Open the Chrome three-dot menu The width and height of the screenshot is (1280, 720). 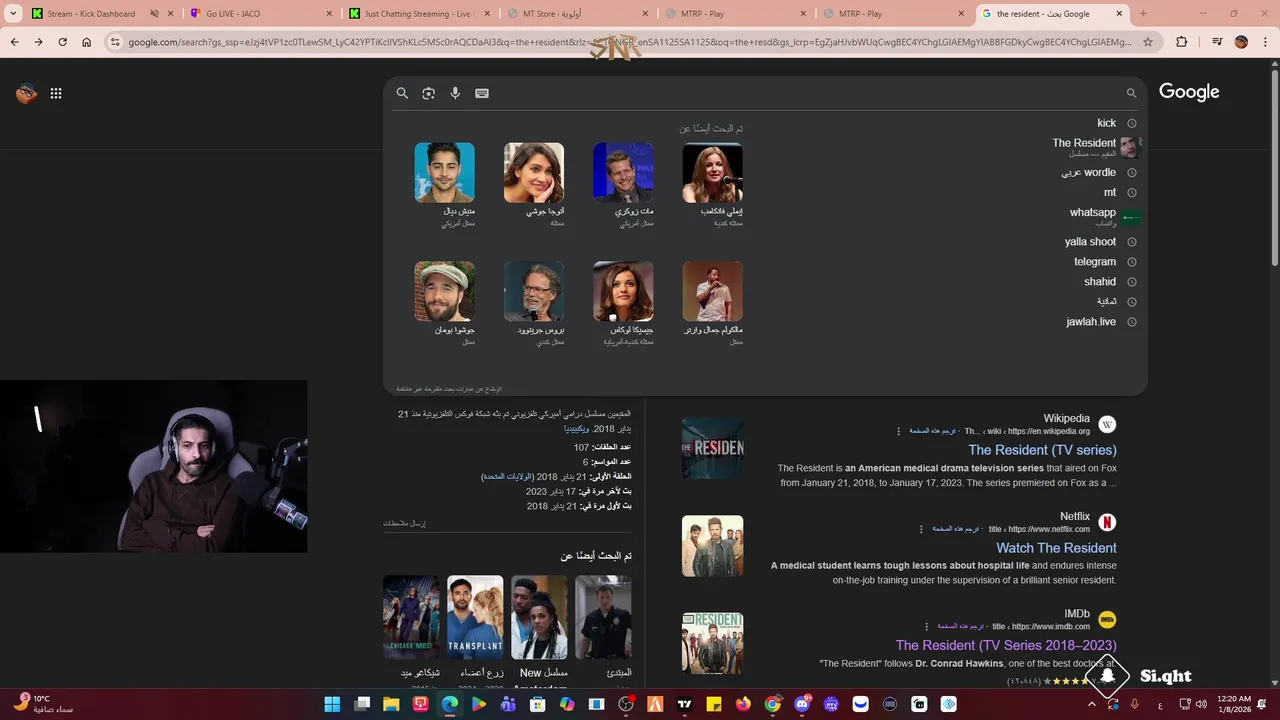tap(1265, 42)
